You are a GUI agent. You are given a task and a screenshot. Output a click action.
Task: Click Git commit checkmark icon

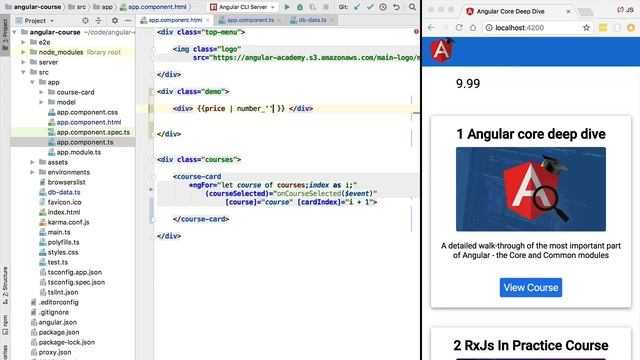[x=370, y=7]
